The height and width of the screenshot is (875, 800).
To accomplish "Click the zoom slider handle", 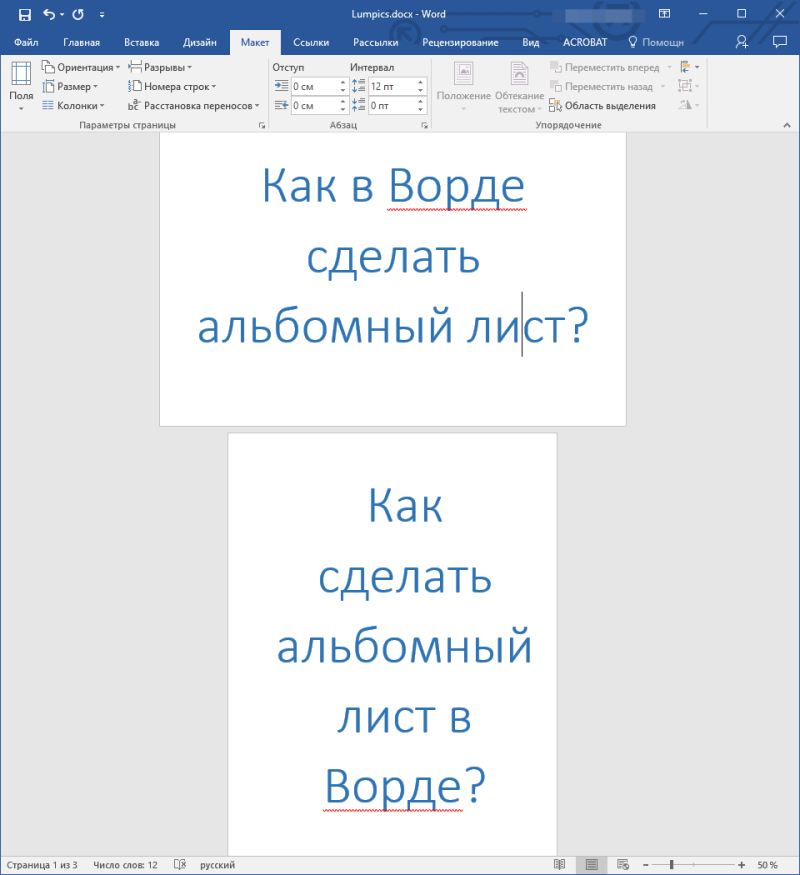I will tap(672, 864).
